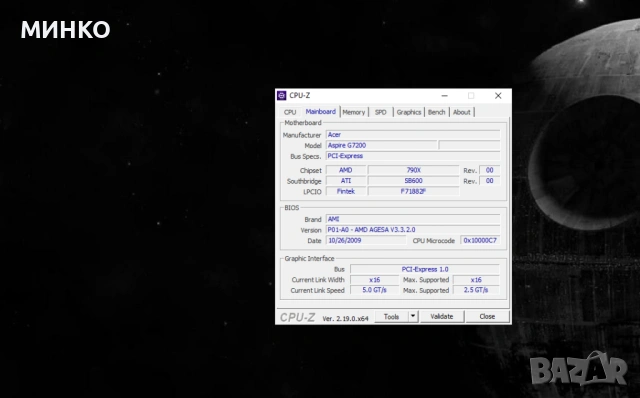Select the Mainboard tab
This screenshot has width=640, height=398.
pos(320,111)
